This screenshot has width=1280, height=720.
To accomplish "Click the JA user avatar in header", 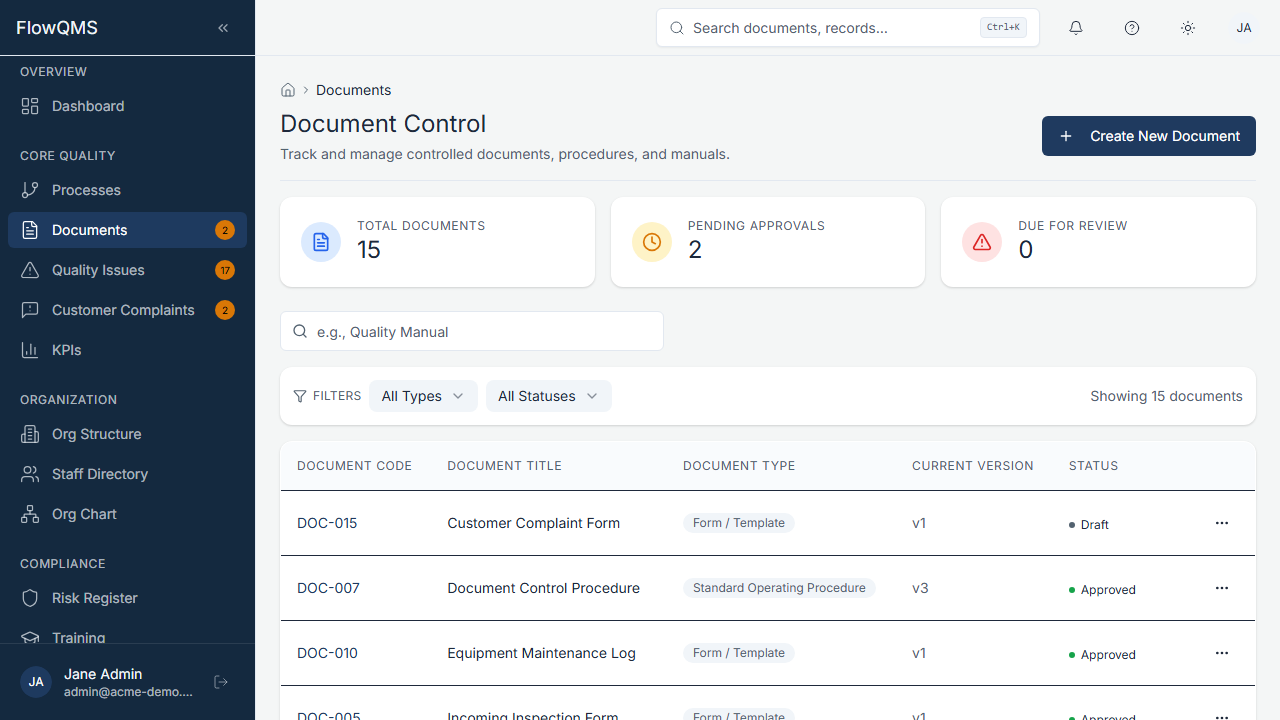I will click(1244, 28).
